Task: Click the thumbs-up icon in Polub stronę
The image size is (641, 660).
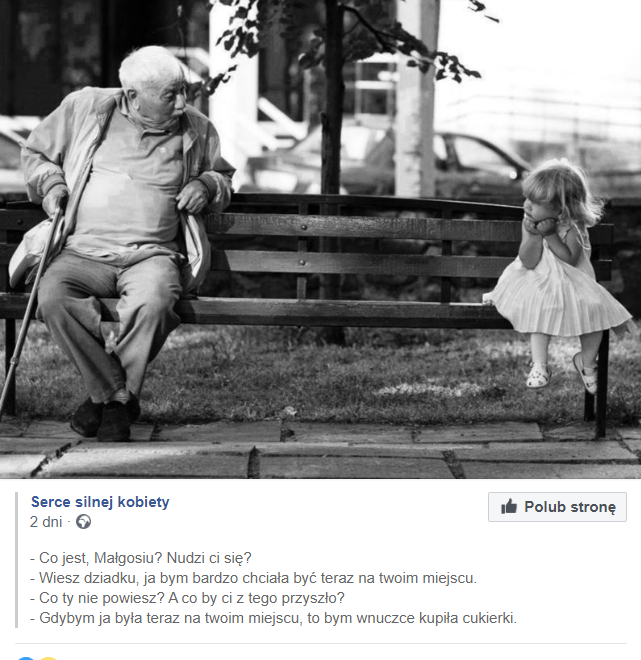Action: (x=509, y=506)
